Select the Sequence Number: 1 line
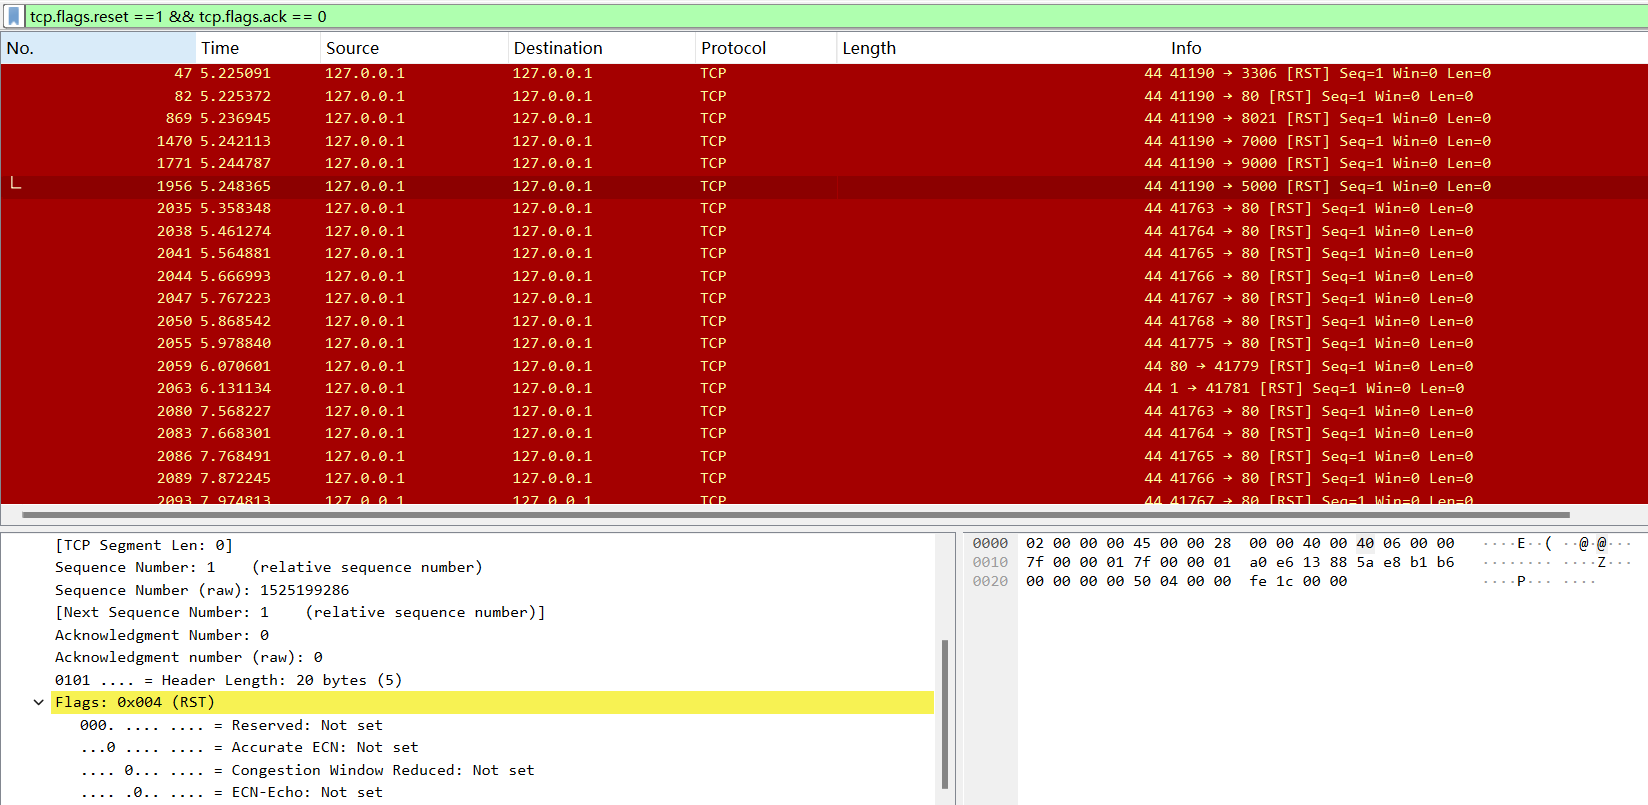This screenshot has width=1648, height=805. [268, 567]
